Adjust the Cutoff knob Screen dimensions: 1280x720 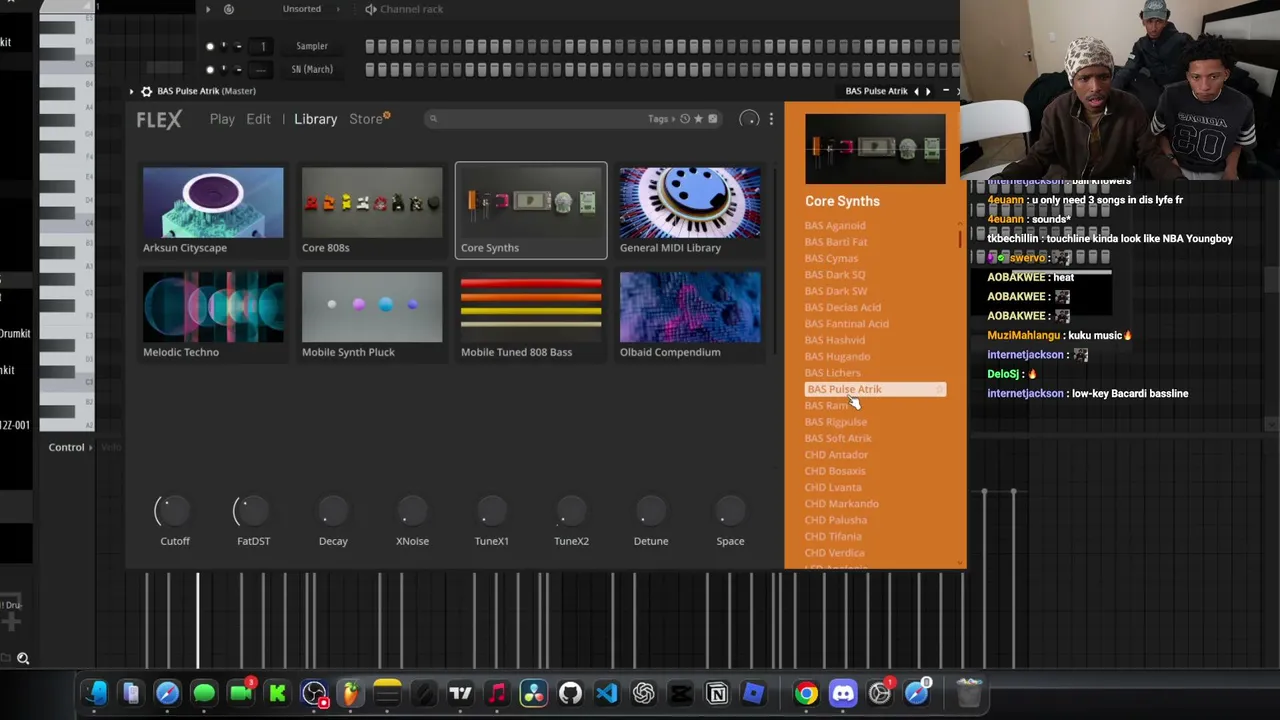pyautogui.click(x=174, y=512)
